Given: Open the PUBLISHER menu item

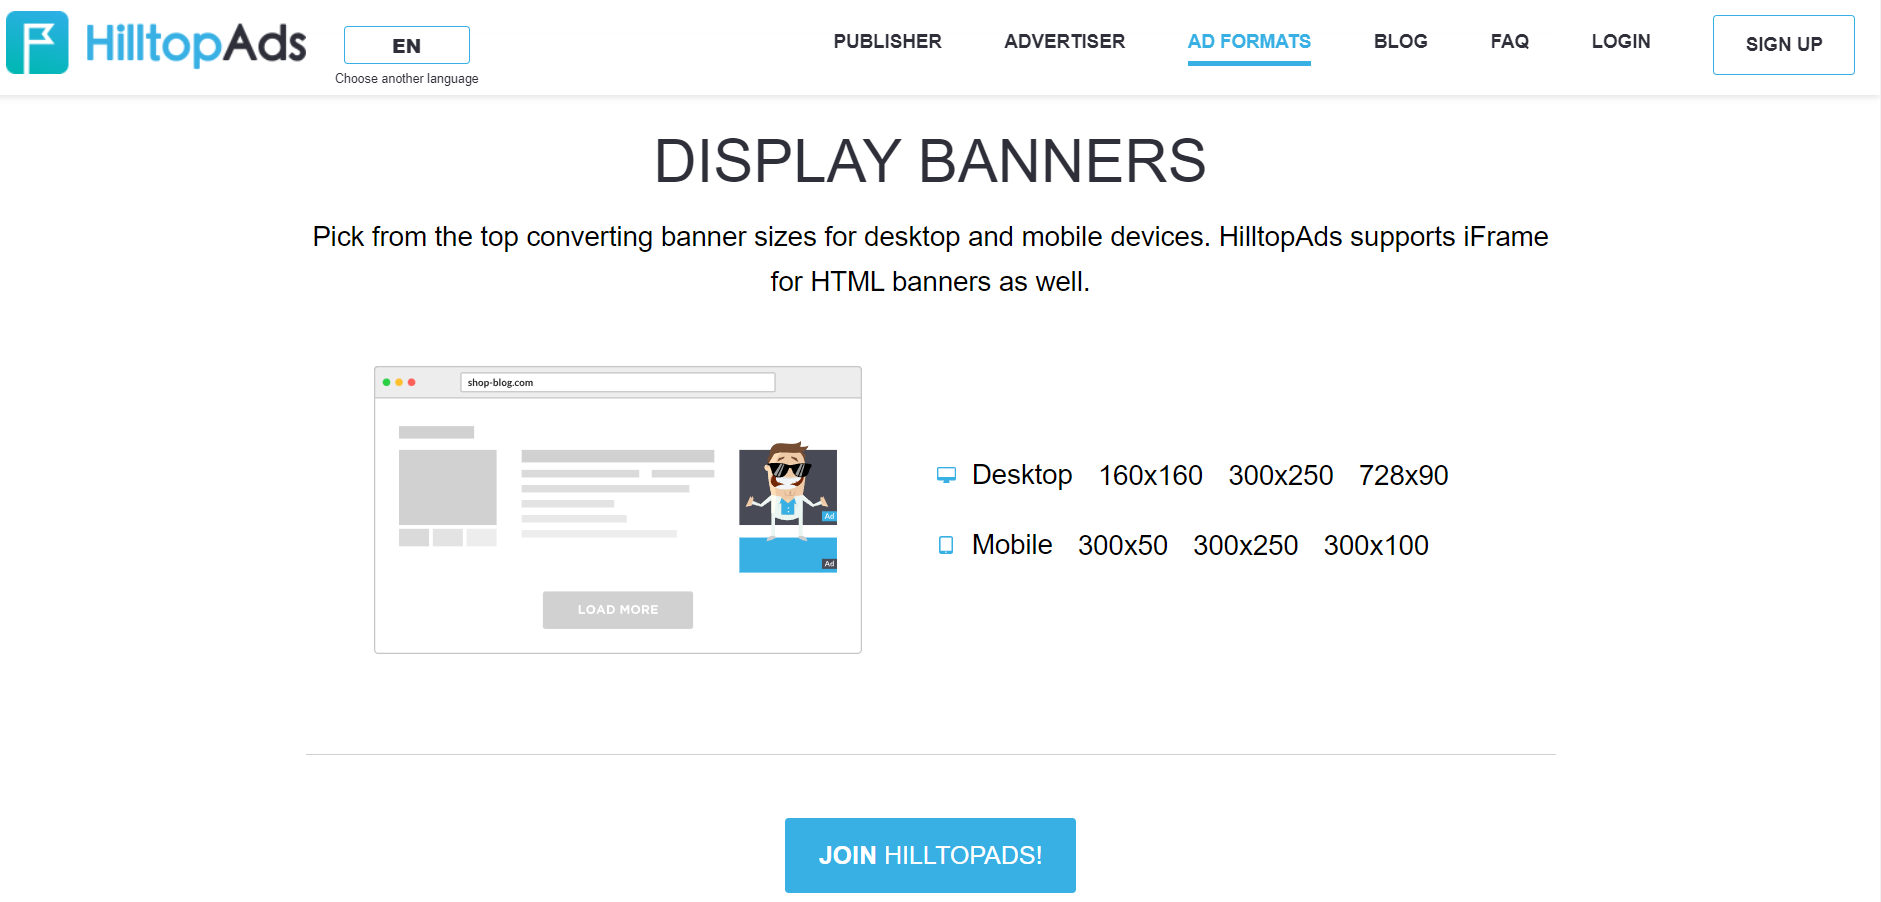Looking at the screenshot, I should pyautogui.click(x=888, y=42).
